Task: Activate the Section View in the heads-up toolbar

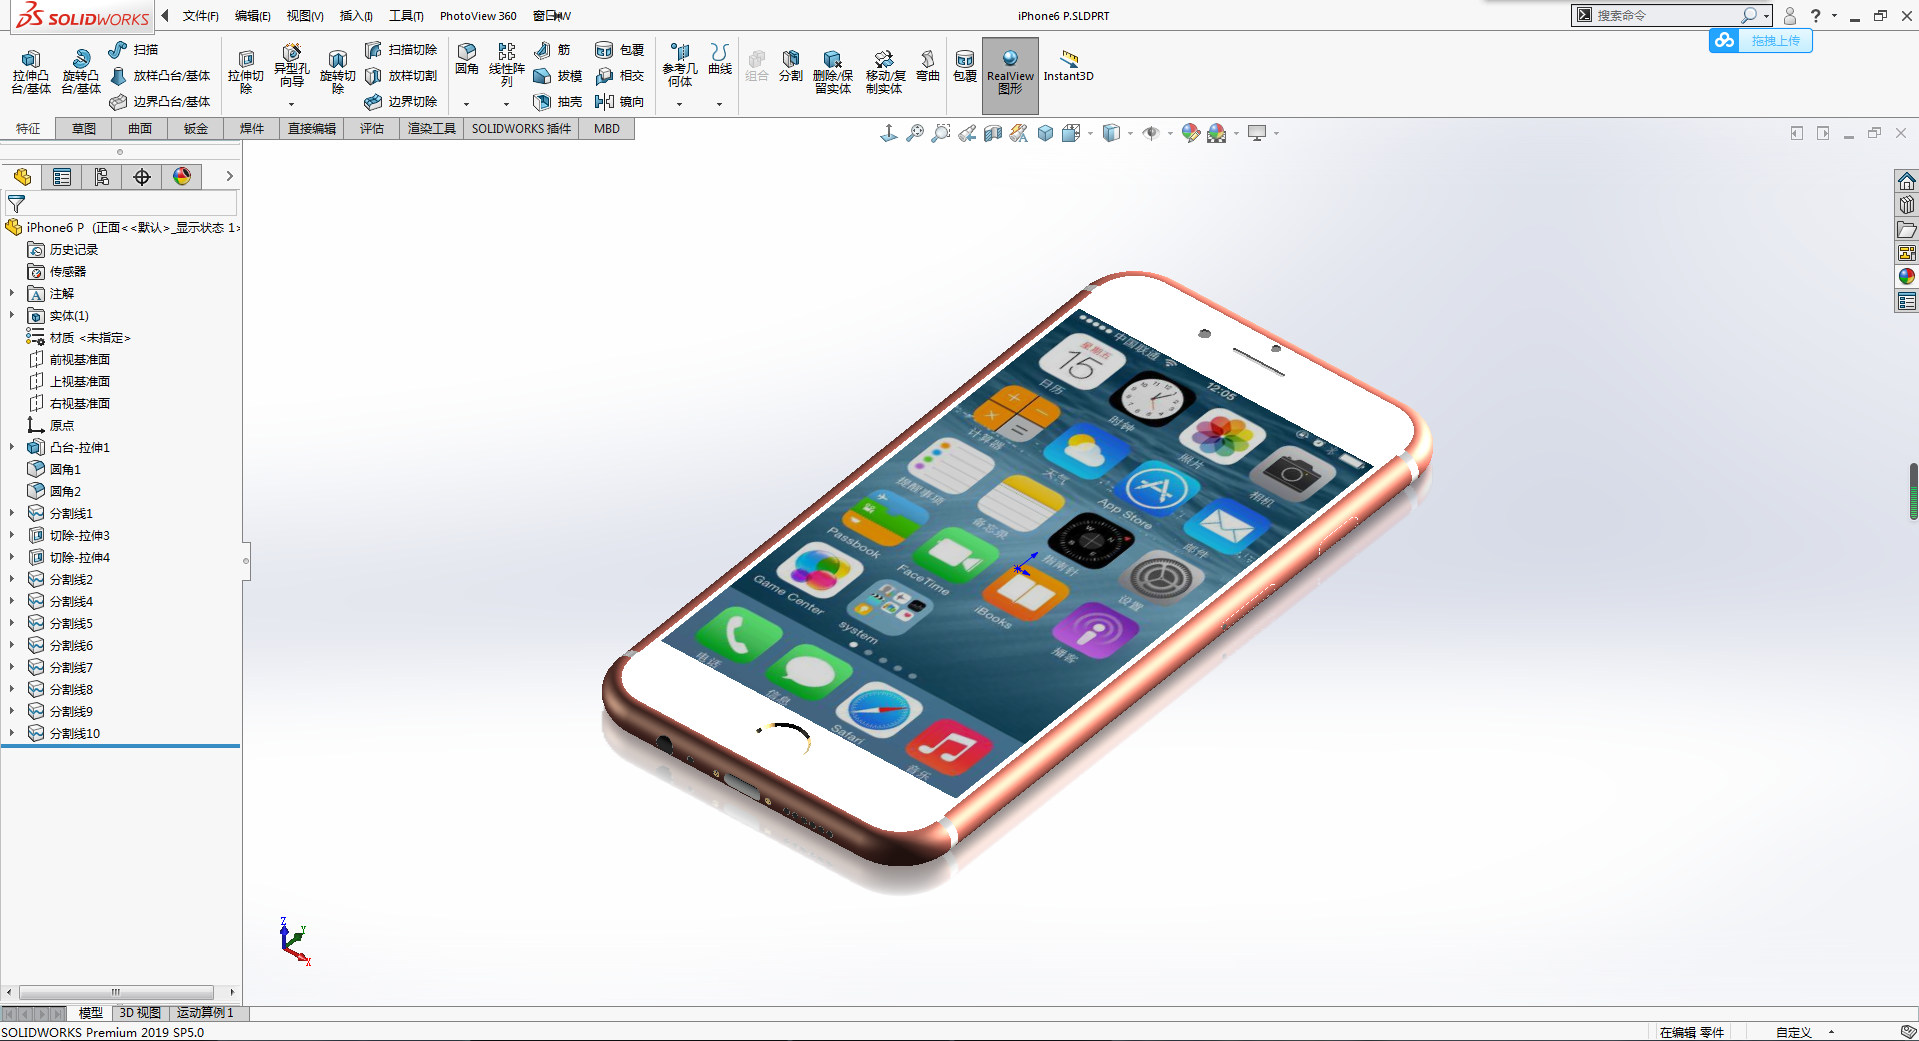Action: click(992, 132)
